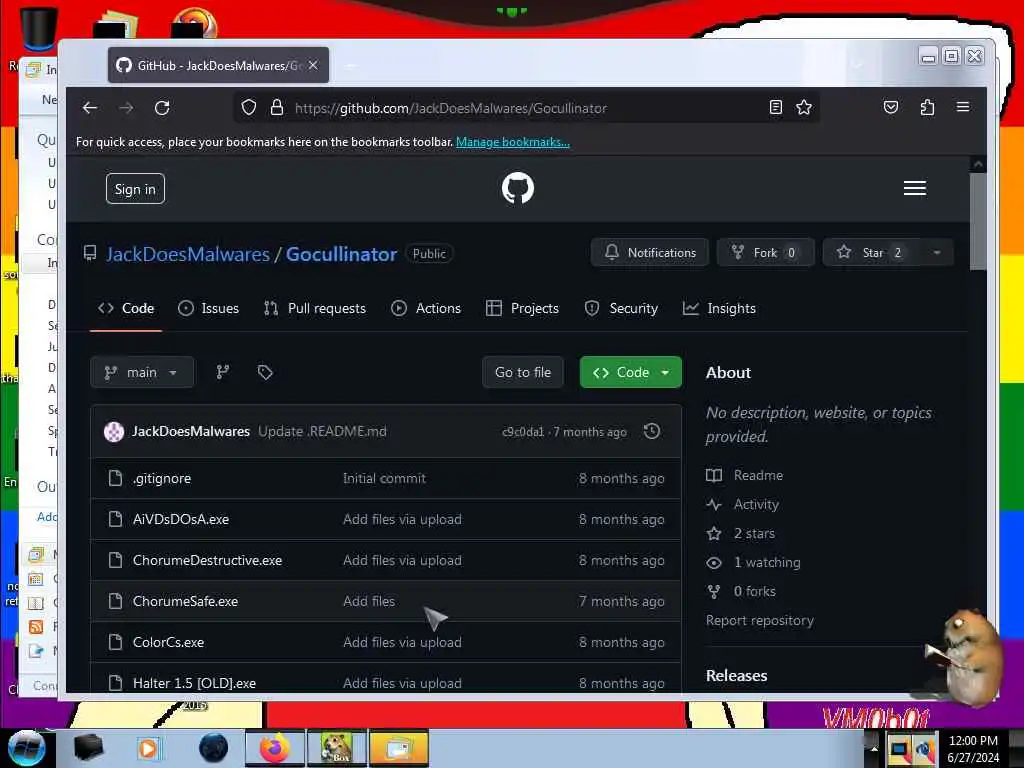The image size is (1024, 768).
Task: Switch to the Code tab
Action: [x=126, y=308]
